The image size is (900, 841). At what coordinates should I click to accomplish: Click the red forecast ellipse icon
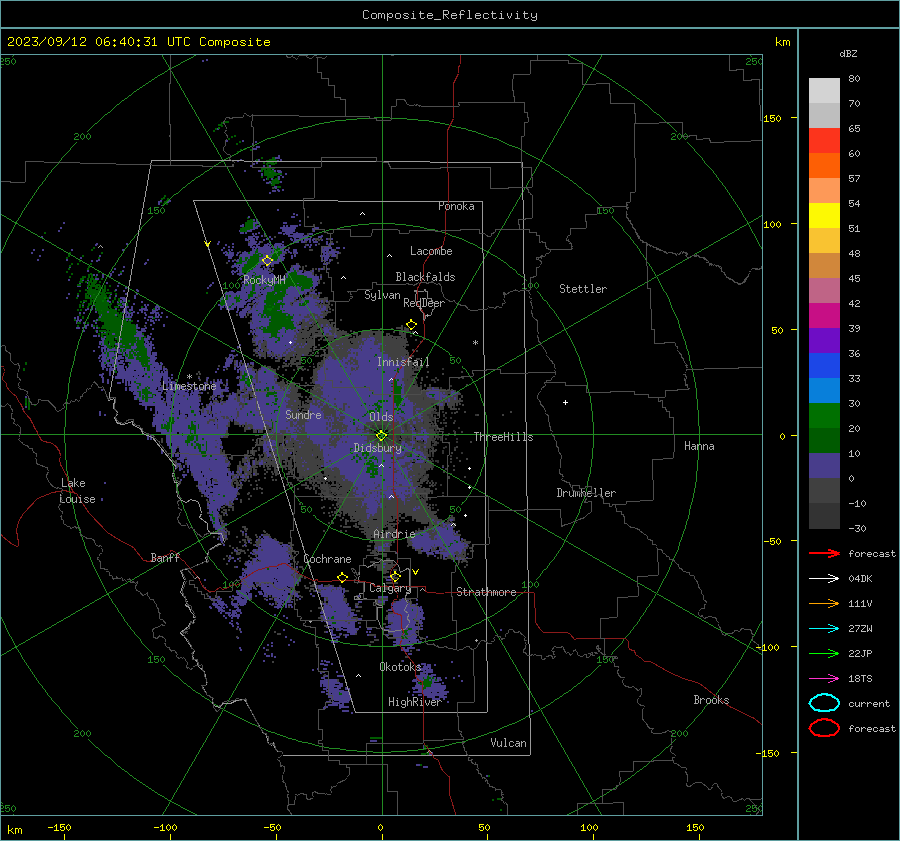[824, 728]
